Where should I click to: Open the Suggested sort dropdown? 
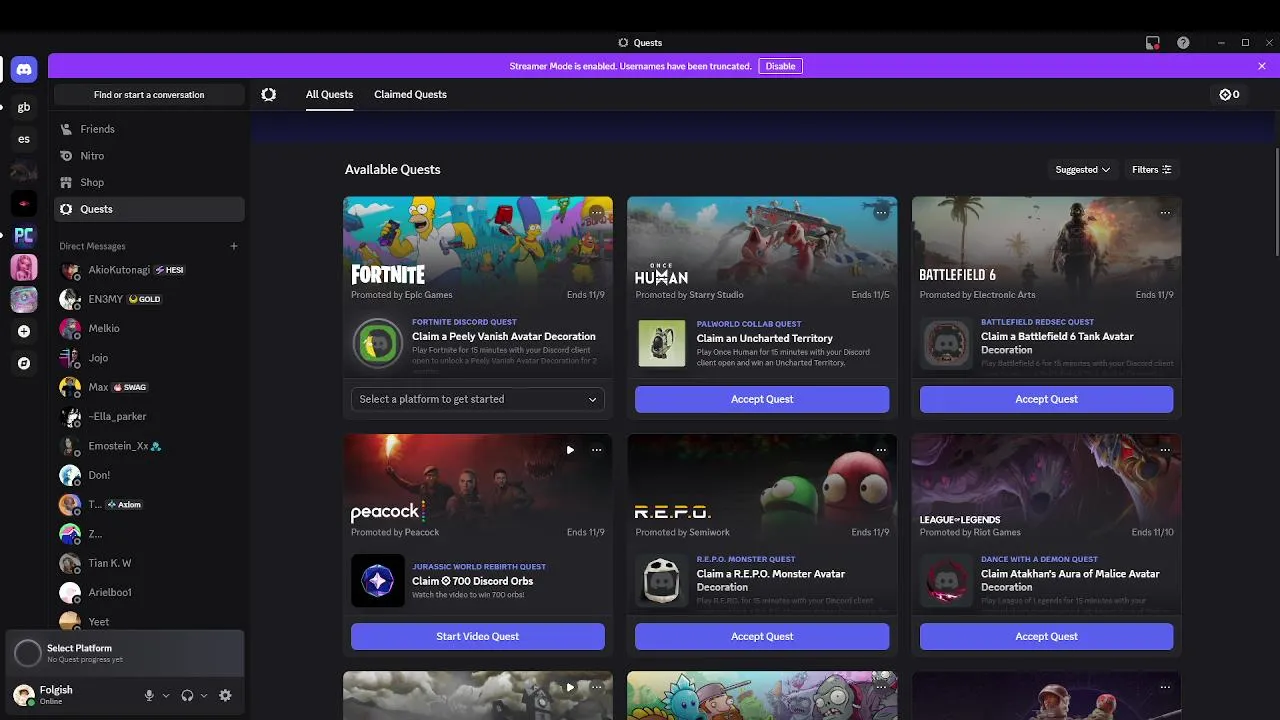(1082, 170)
